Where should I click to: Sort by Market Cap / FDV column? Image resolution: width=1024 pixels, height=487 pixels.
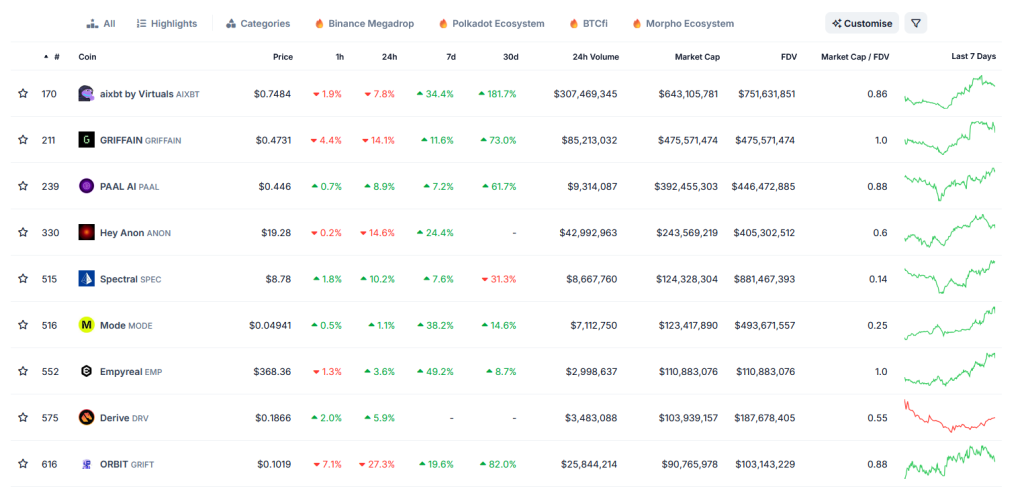tap(855, 57)
